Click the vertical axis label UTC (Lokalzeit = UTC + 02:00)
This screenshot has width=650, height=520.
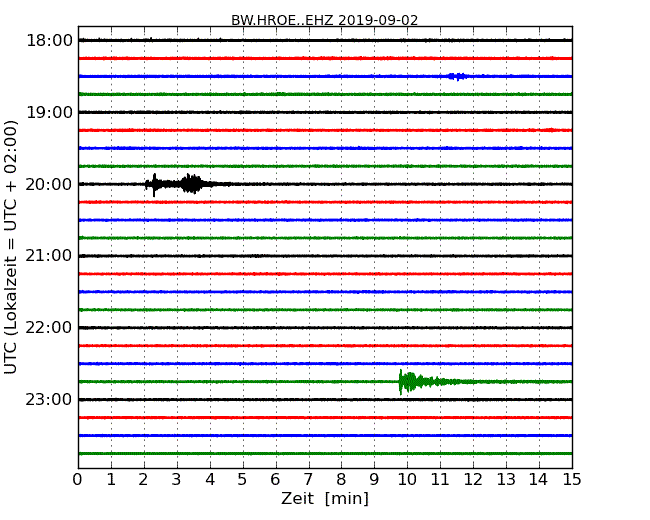[11, 247]
